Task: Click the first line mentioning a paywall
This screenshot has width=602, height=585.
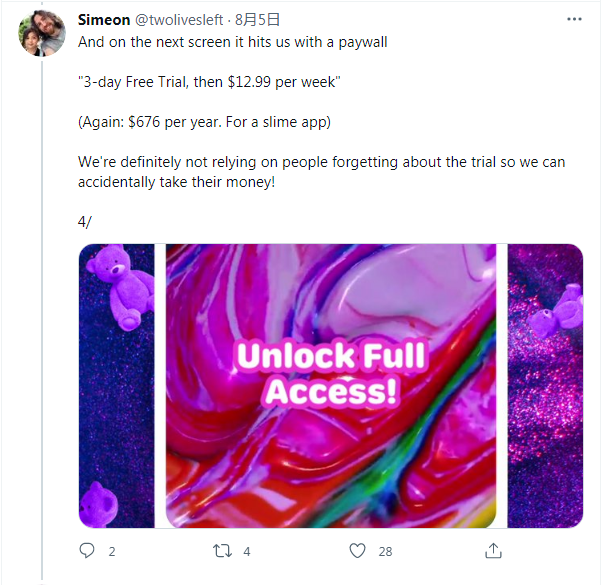Action: (x=232, y=44)
